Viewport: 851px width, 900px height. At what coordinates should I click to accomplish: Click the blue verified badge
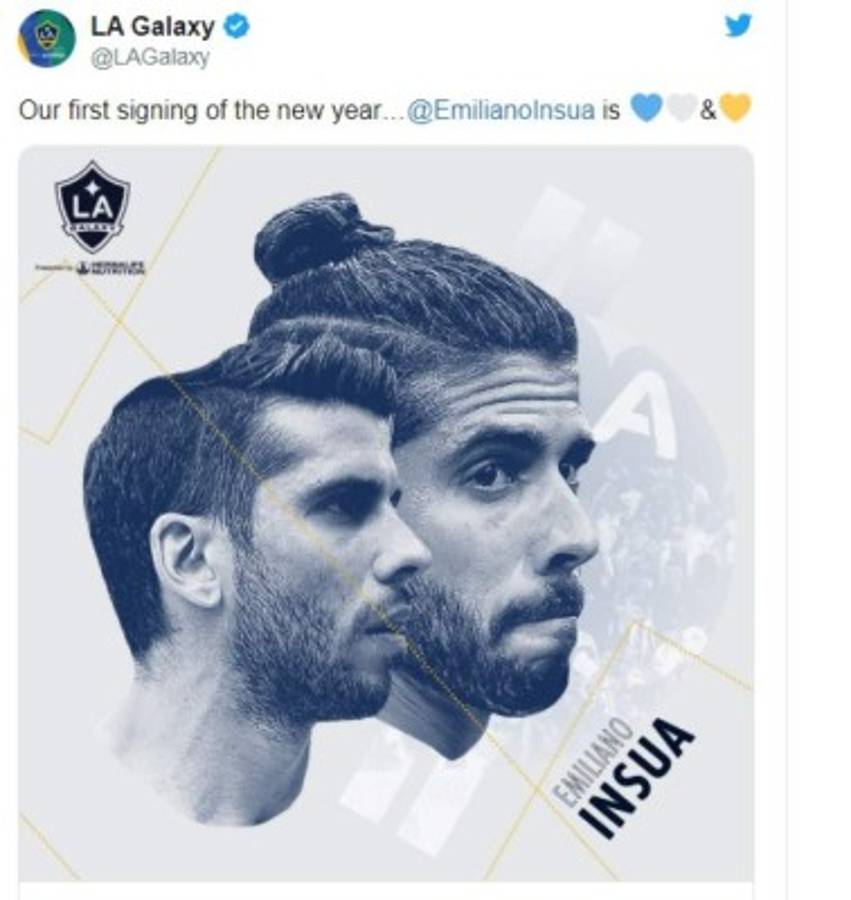click(236, 27)
